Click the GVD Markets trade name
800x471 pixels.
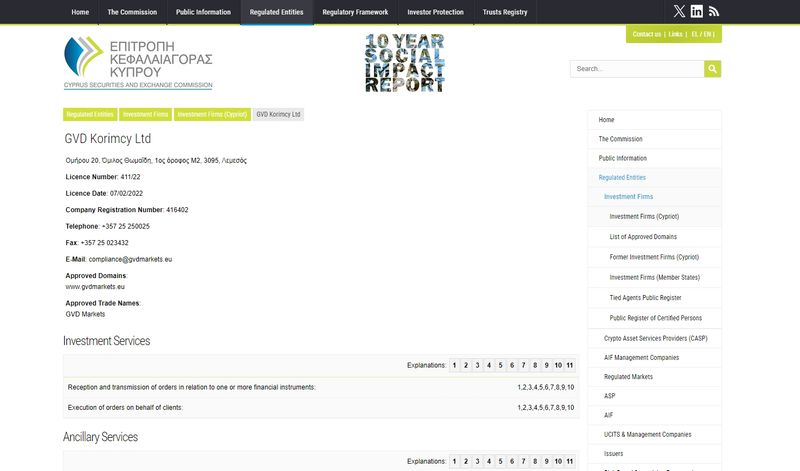tap(85, 314)
